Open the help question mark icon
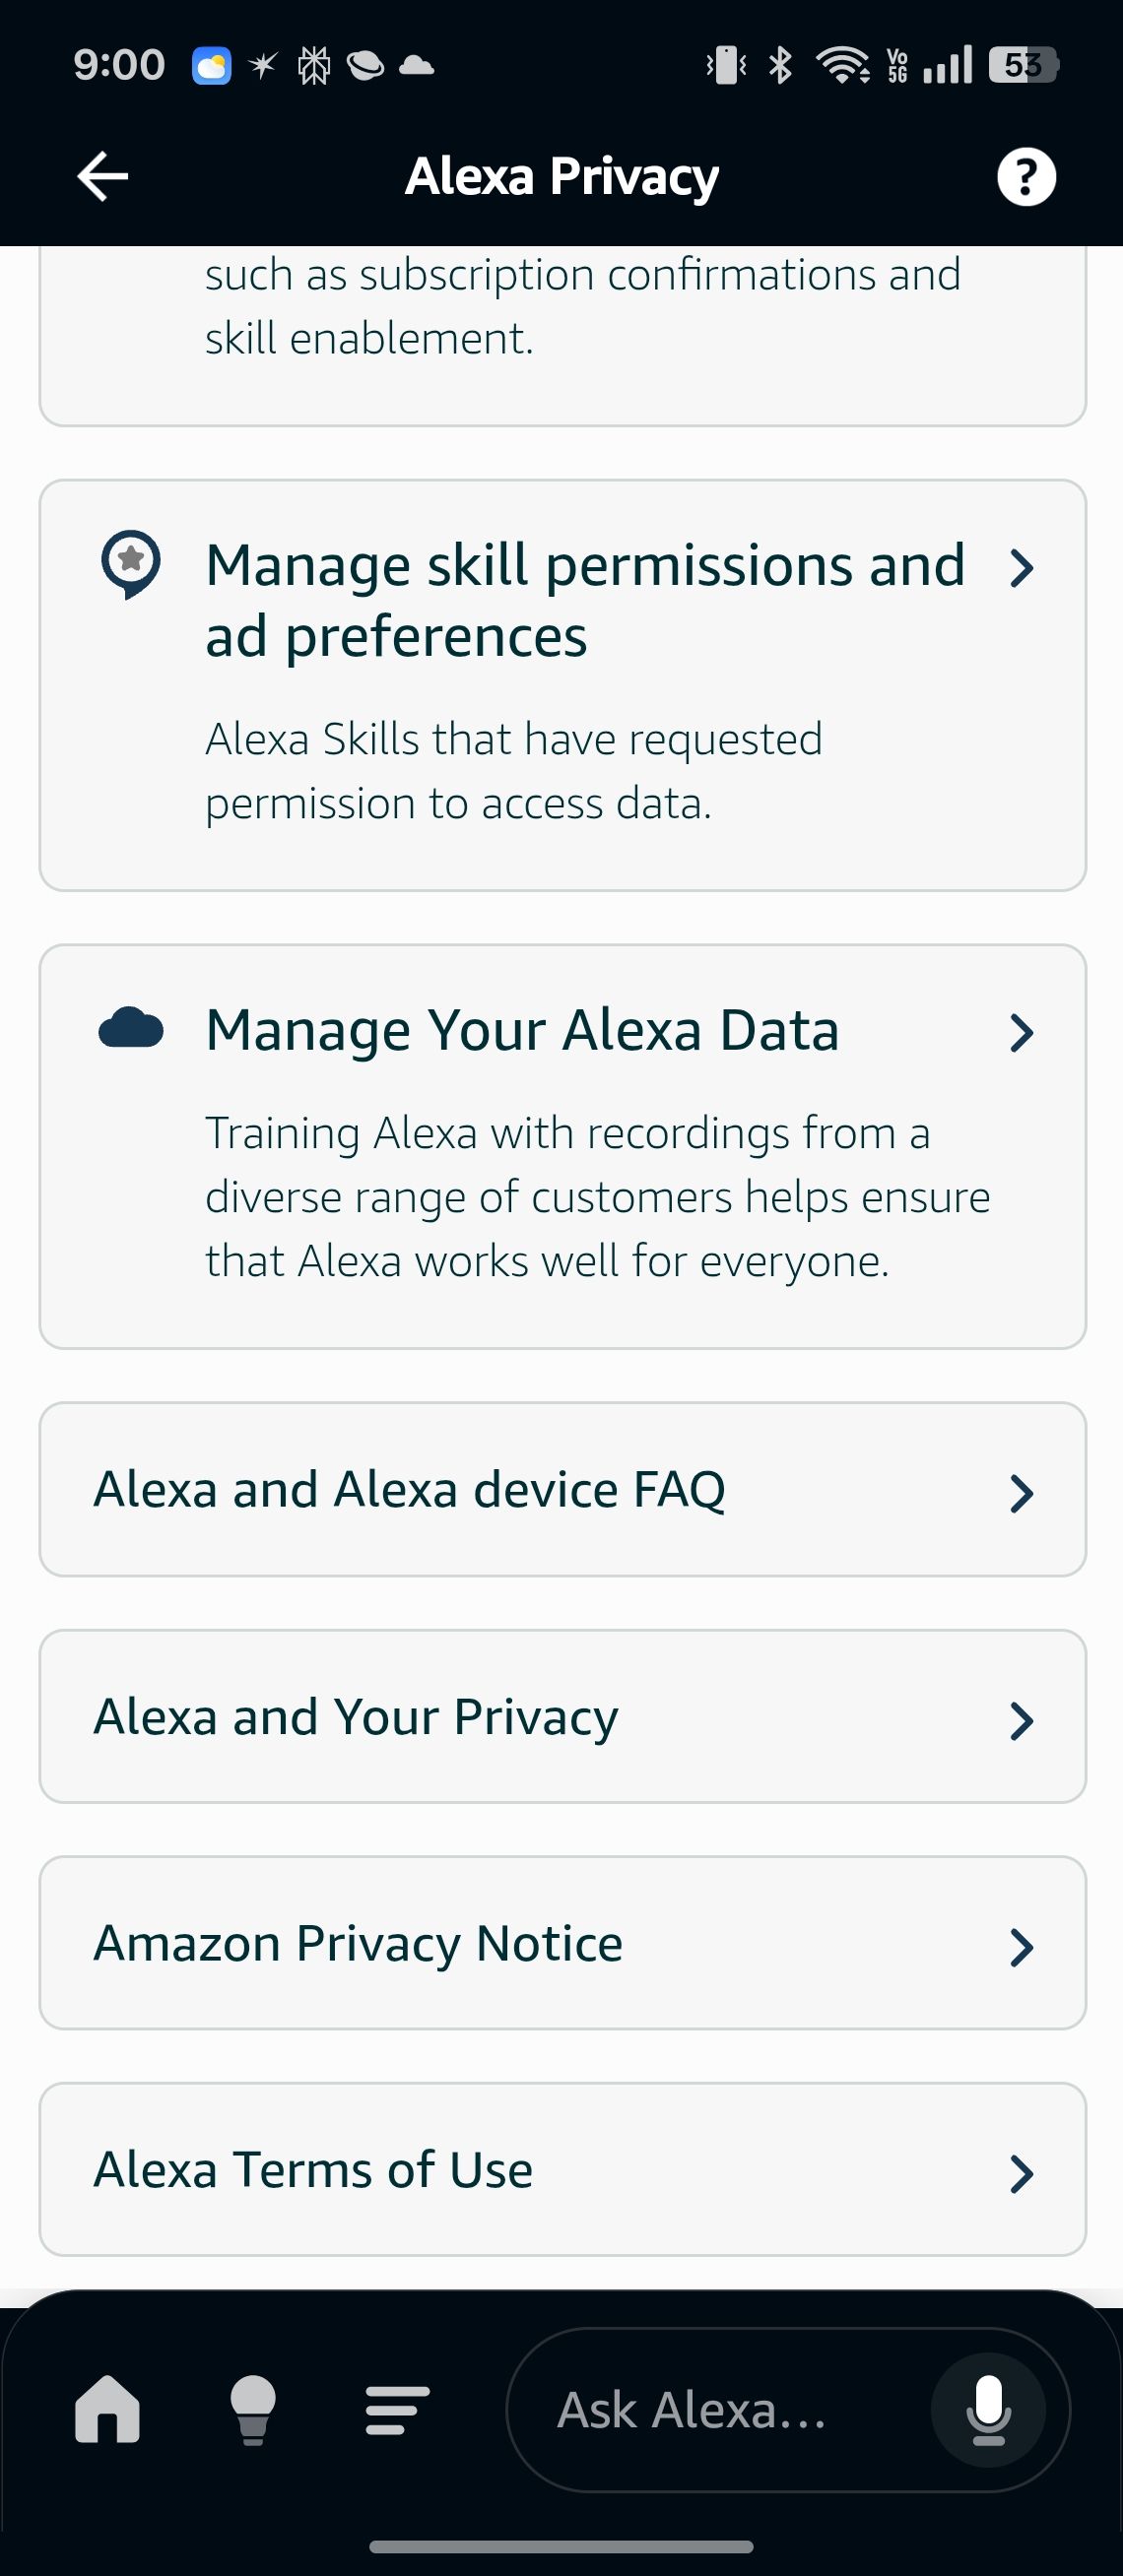The height and width of the screenshot is (2576, 1123). (x=1025, y=175)
